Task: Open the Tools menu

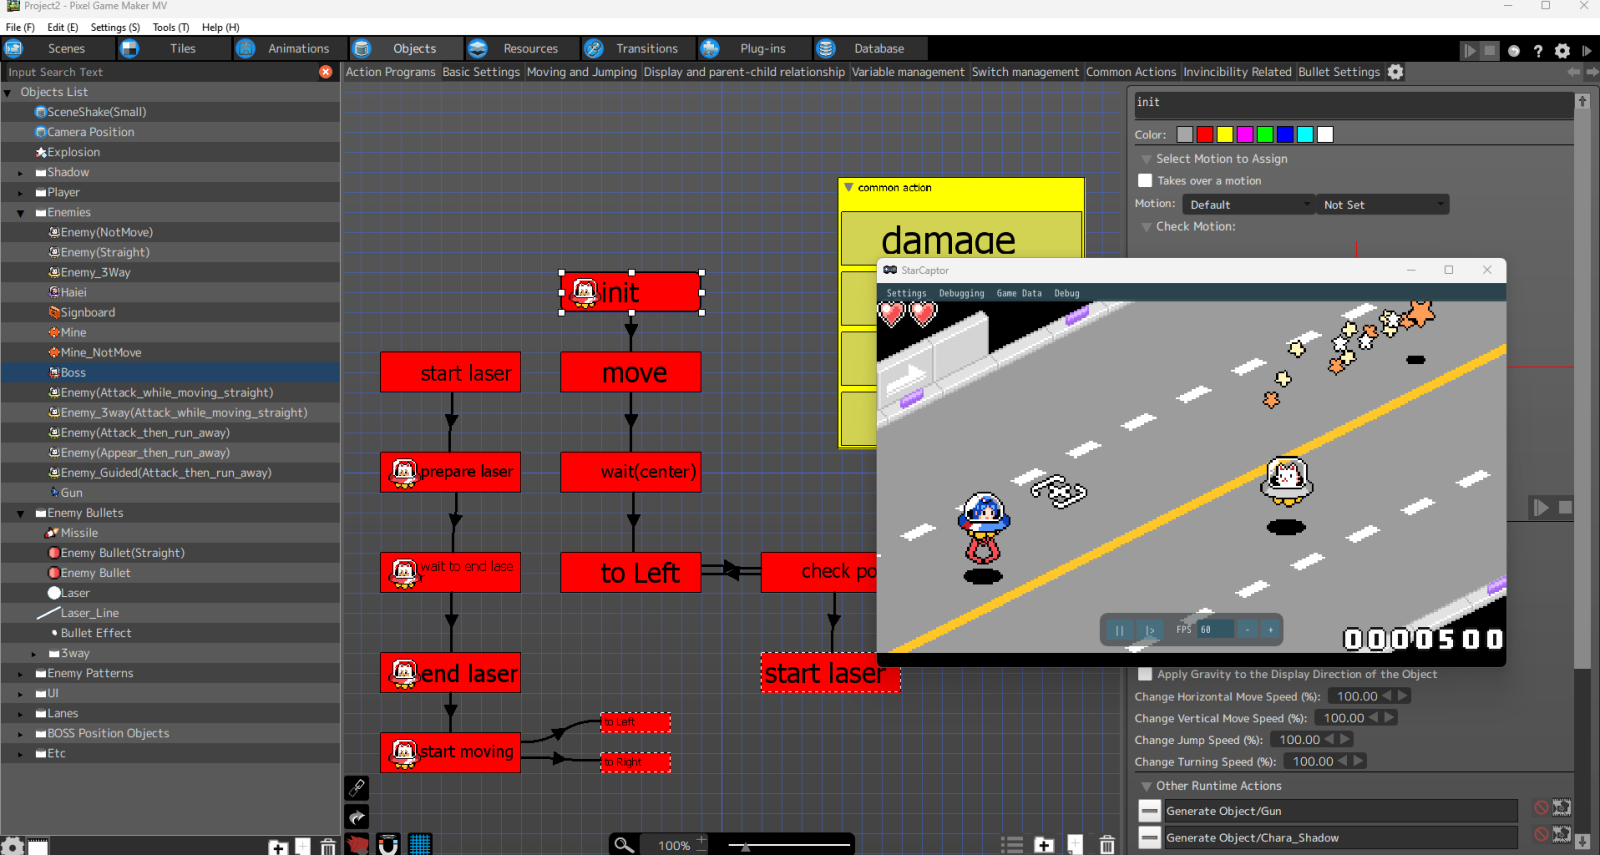Action: (170, 27)
